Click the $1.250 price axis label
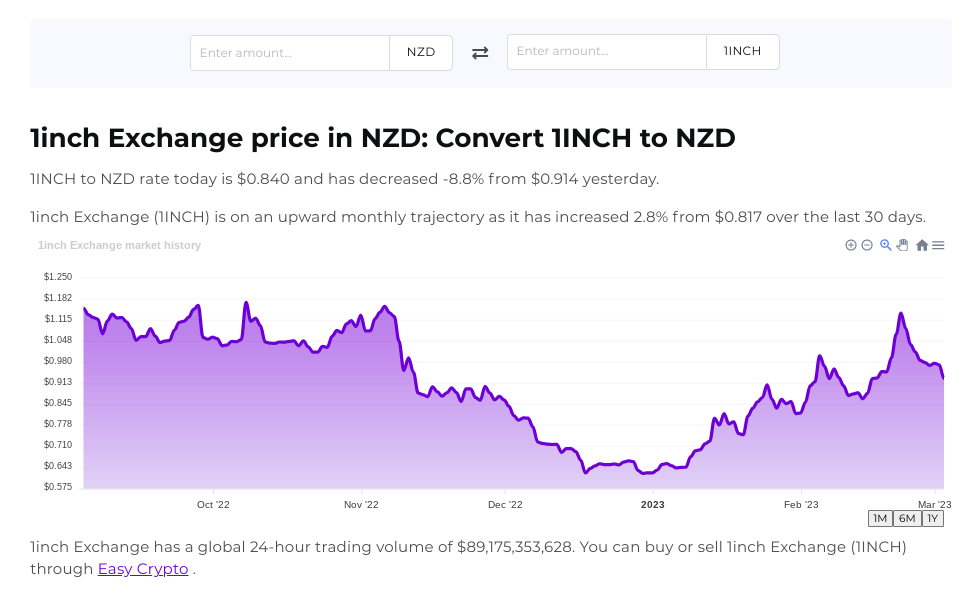Screen dimensions: 980x607 pyautogui.click(x=55, y=276)
